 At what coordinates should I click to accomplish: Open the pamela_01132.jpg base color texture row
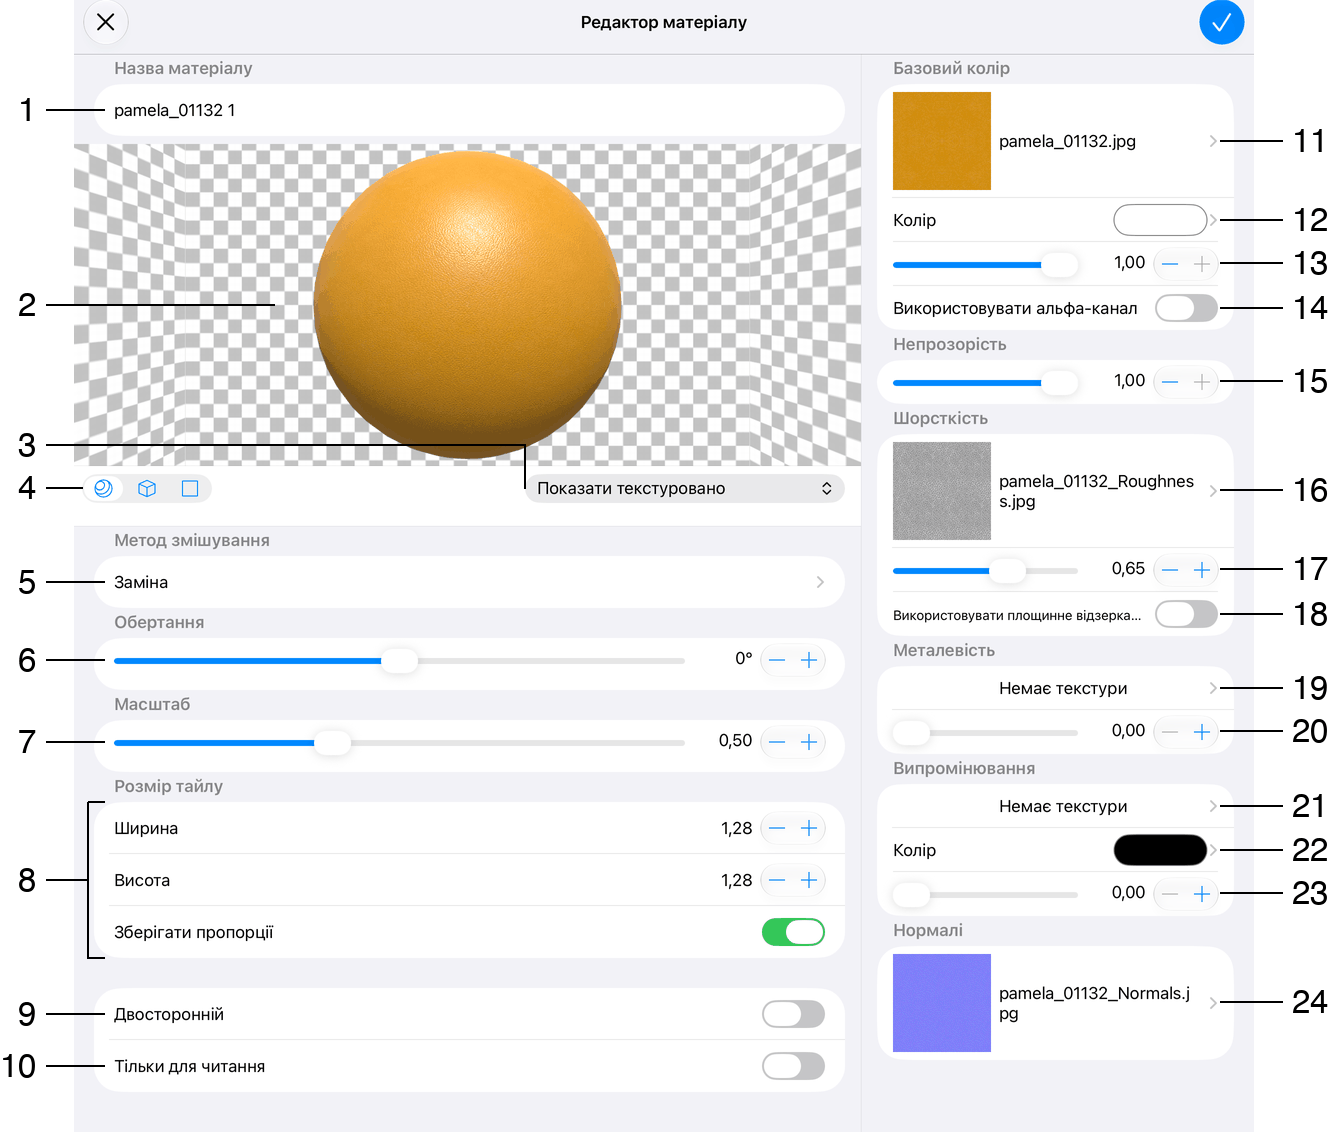(1055, 141)
